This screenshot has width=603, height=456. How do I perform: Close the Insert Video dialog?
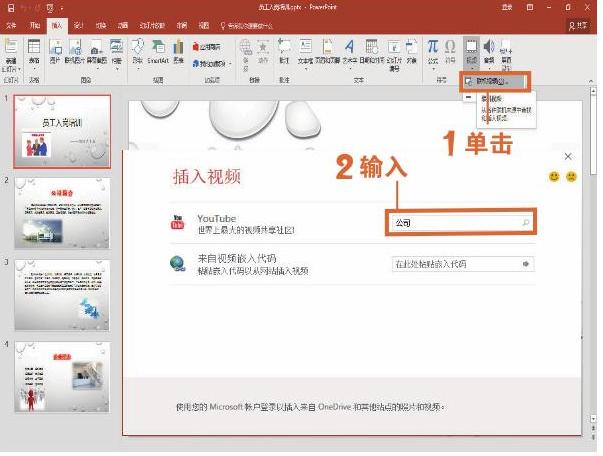pyautogui.click(x=568, y=156)
